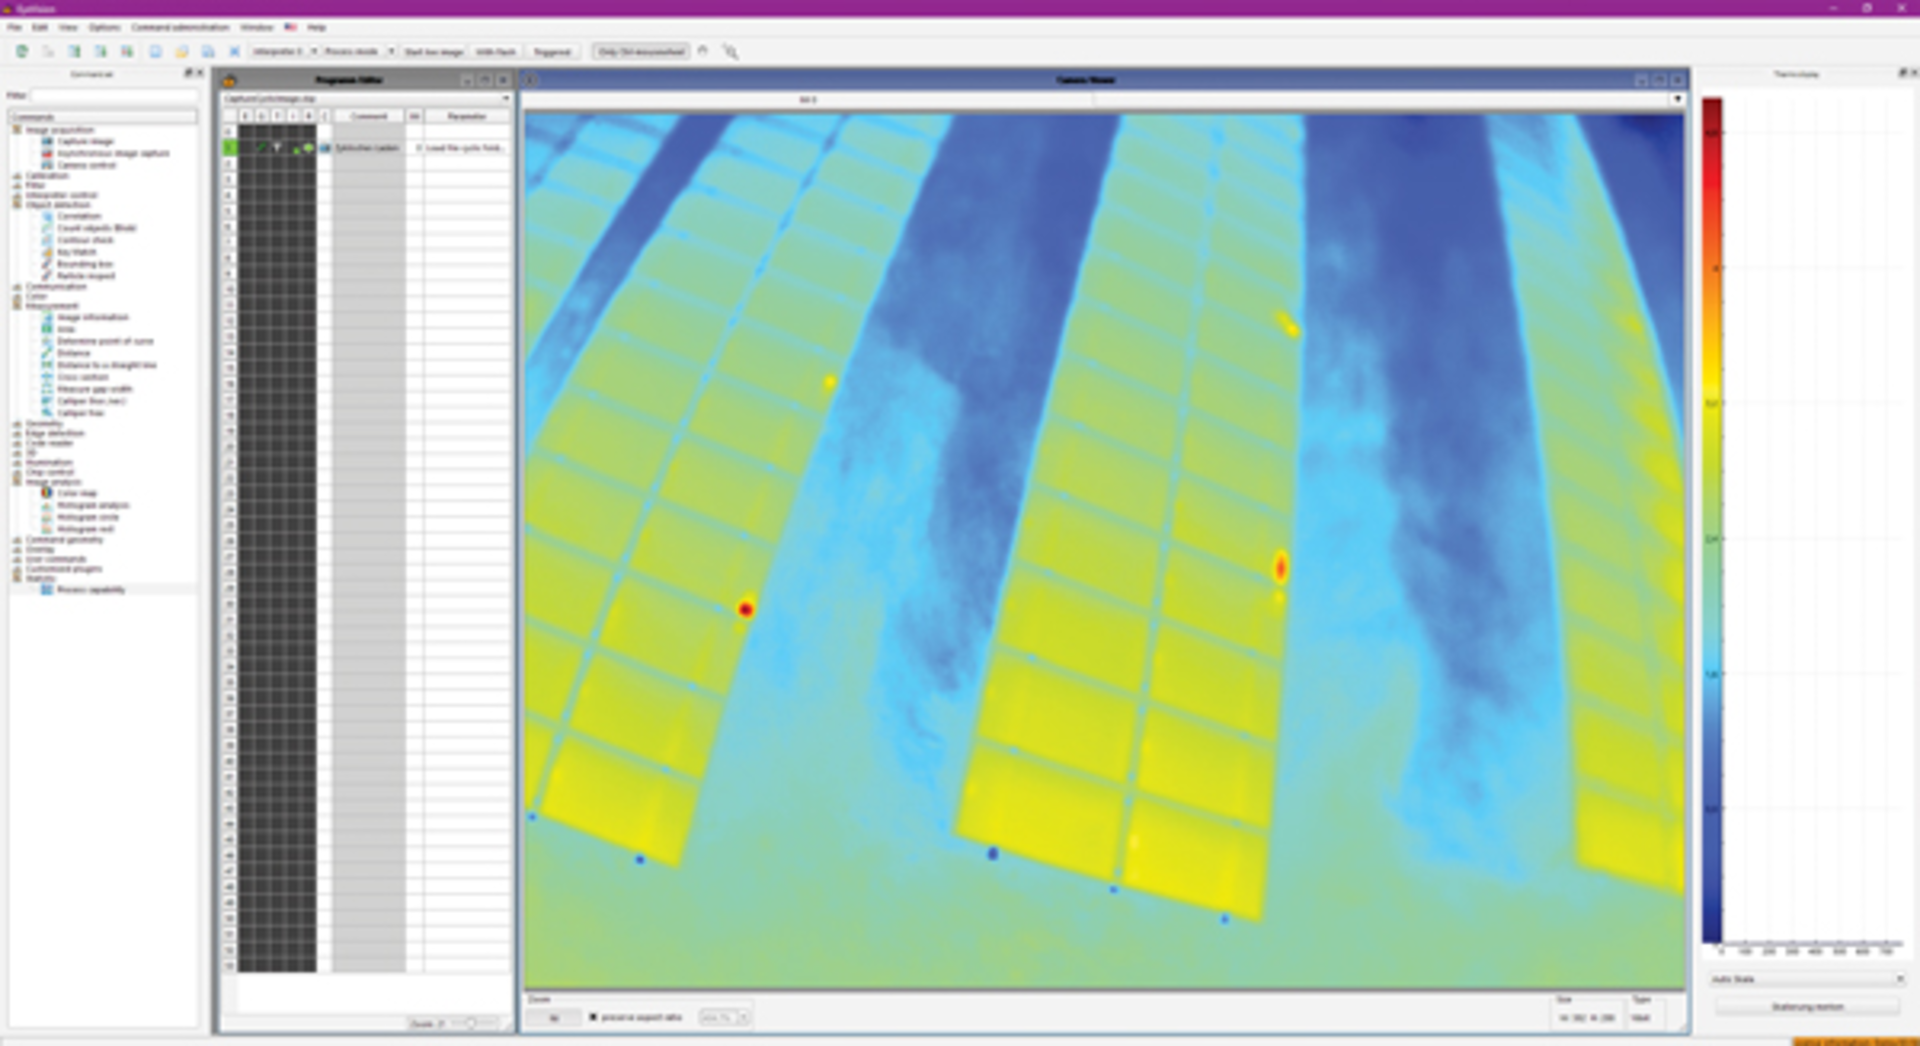
Task: Click the Filter input field in Command set
Action: (x=114, y=96)
